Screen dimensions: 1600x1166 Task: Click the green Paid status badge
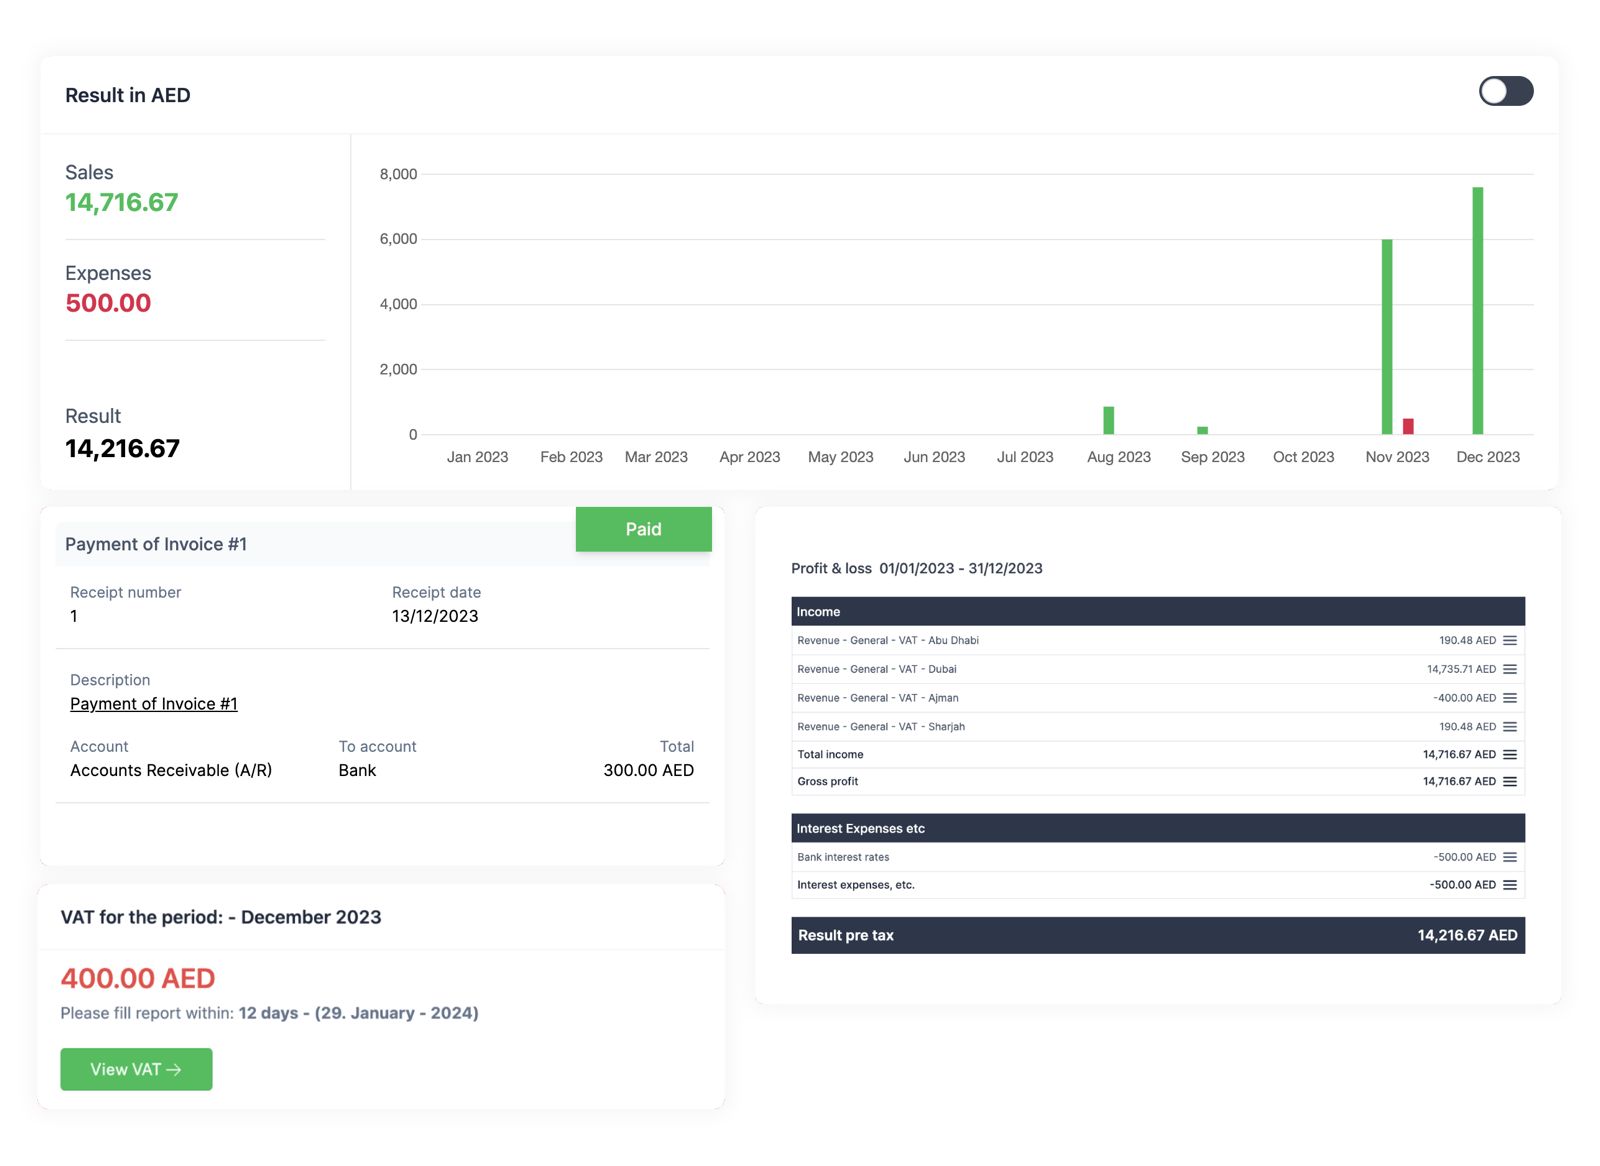(643, 529)
